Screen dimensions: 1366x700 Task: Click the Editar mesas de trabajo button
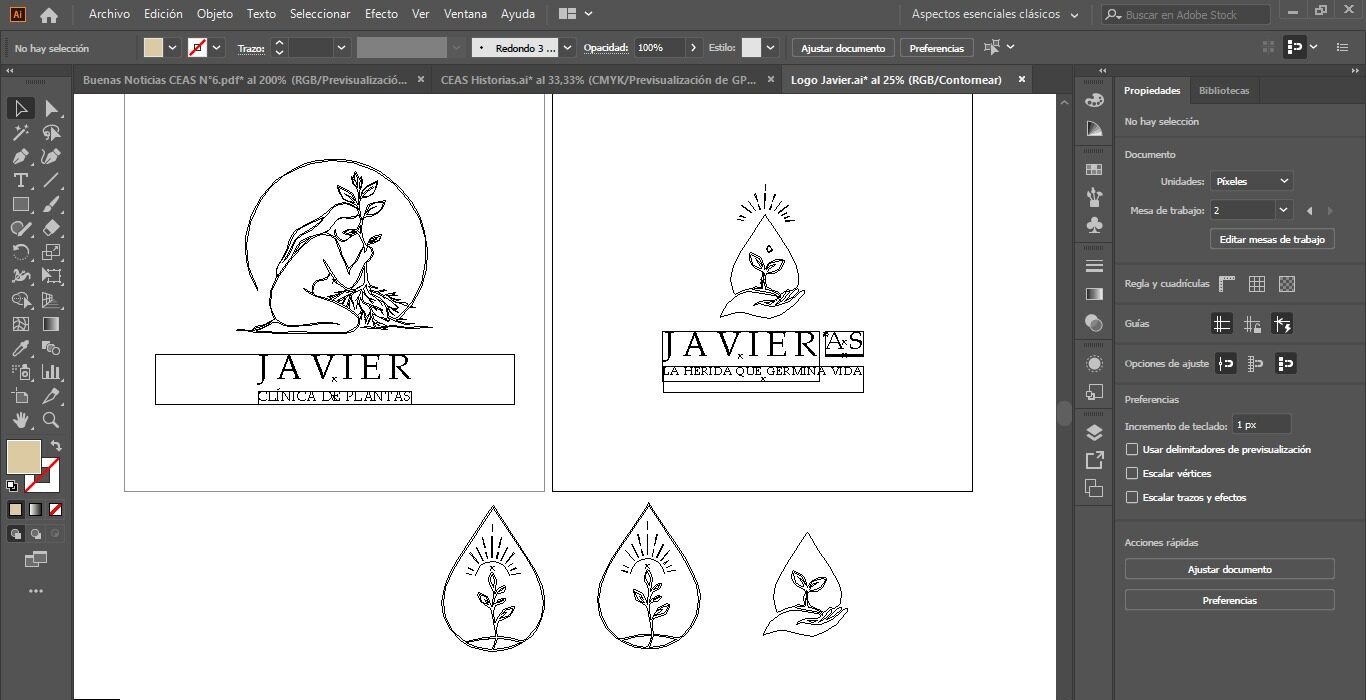tap(1272, 240)
